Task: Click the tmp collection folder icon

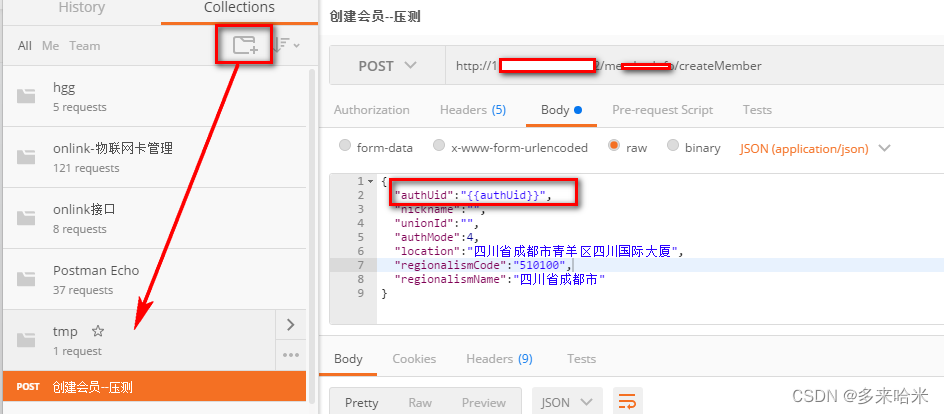Action: tap(26, 340)
